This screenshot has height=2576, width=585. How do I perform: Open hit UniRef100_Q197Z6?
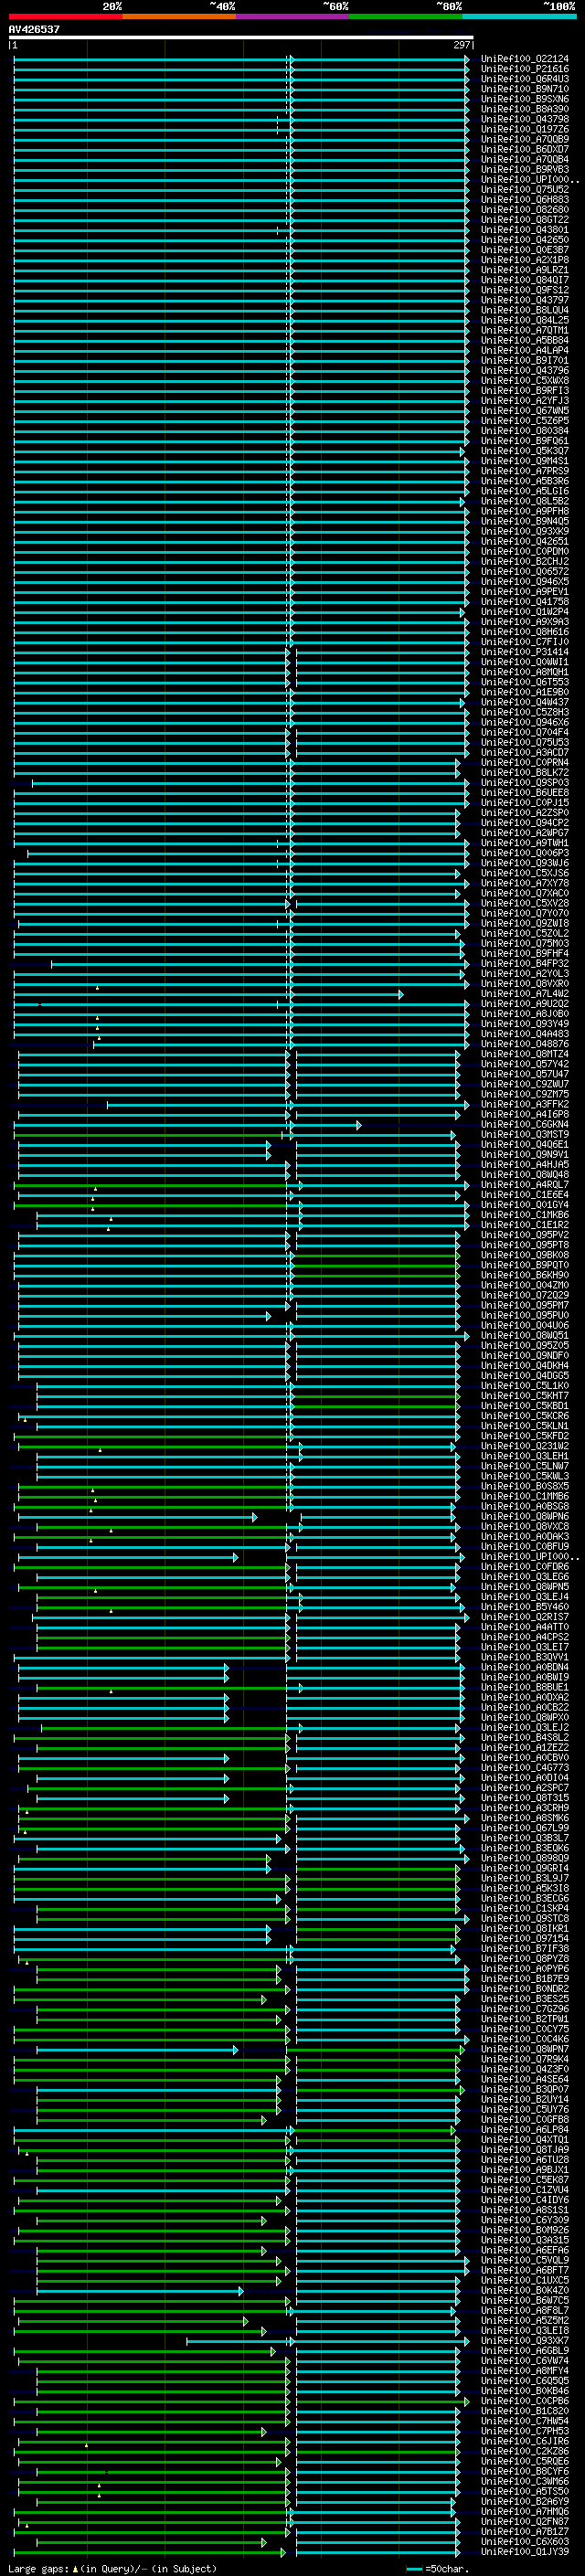click(525, 129)
